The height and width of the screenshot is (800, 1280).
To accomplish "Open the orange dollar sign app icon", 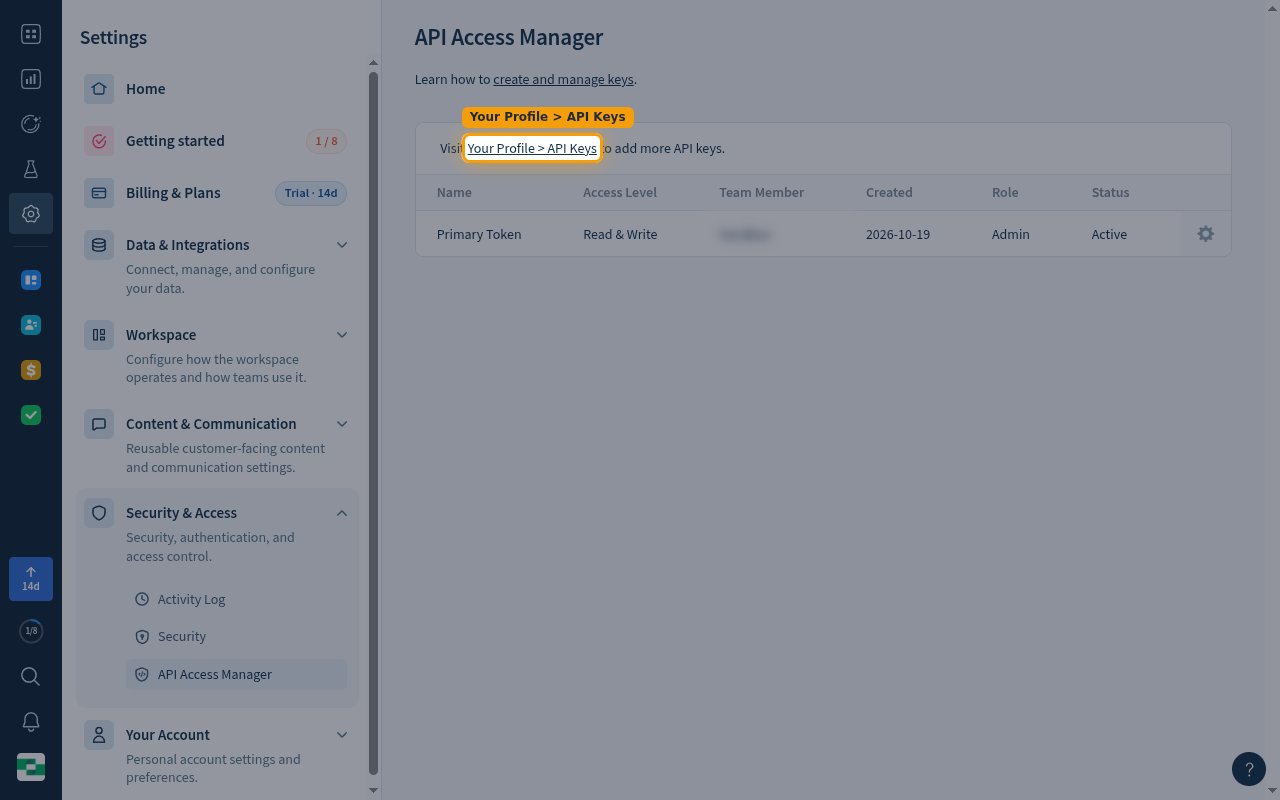I will coord(31,370).
